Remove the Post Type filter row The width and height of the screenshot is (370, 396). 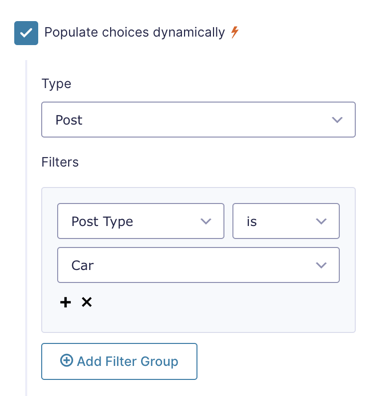point(87,302)
